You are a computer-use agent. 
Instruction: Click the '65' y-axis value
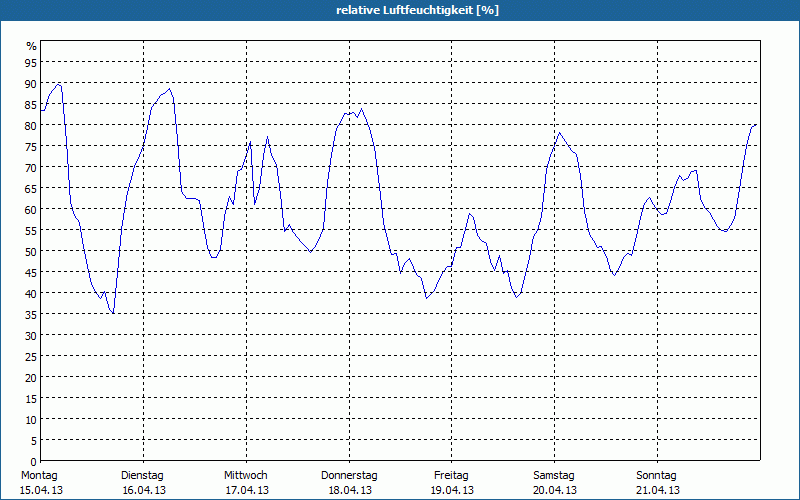31,189
